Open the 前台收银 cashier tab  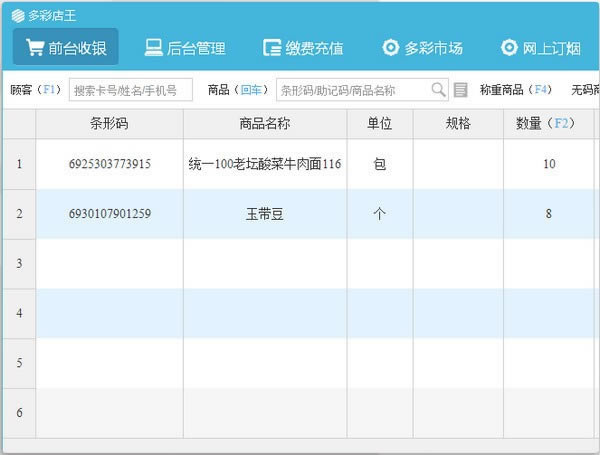coord(65,47)
